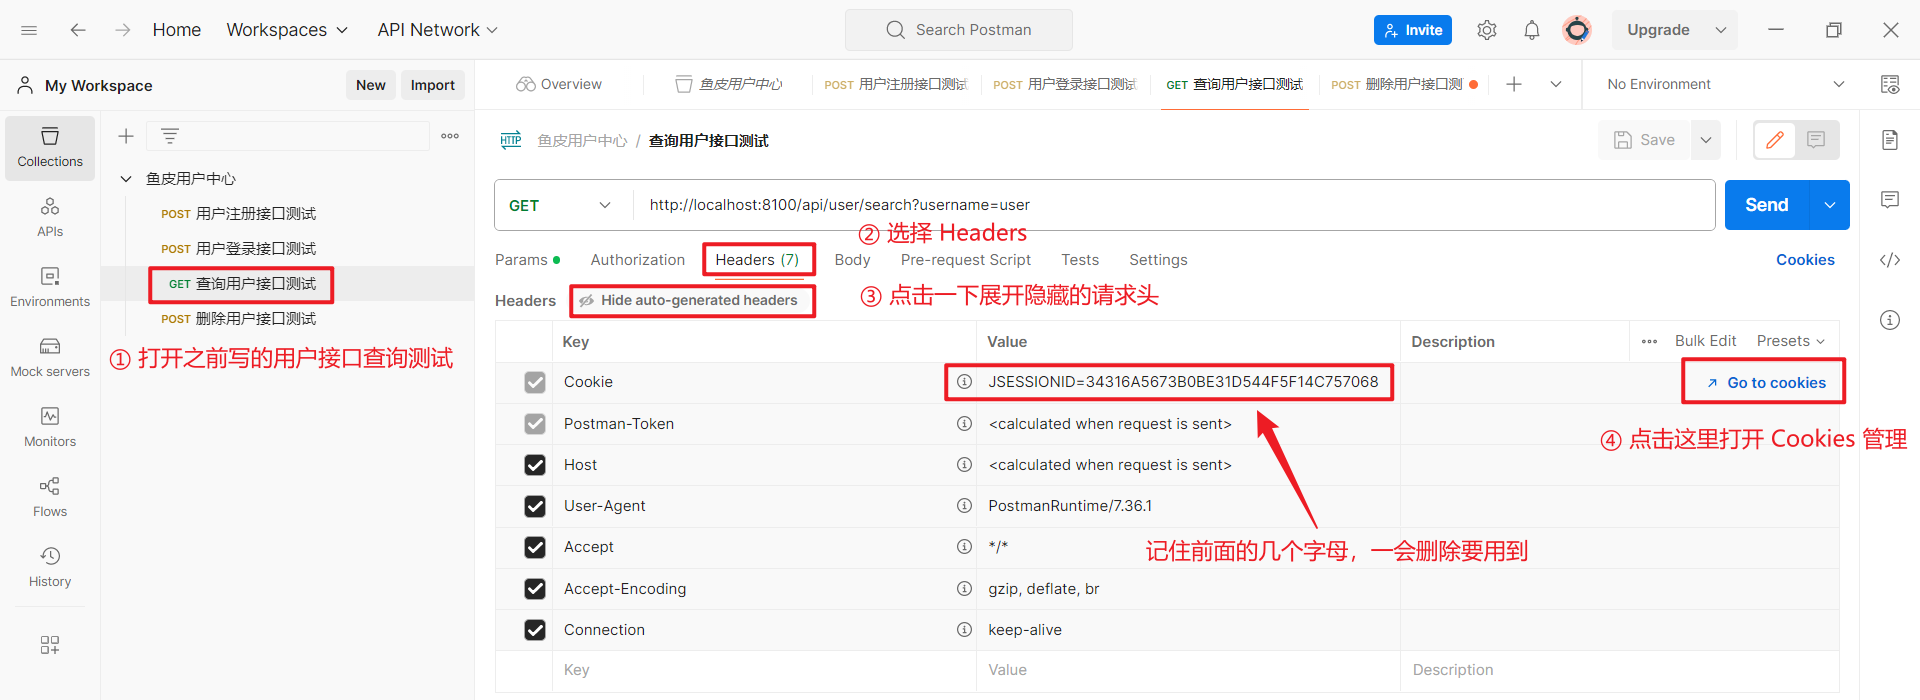The width and height of the screenshot is (1920, 700).
Task: Open the code snippet panel icon
Action: tap(1889, 260)
